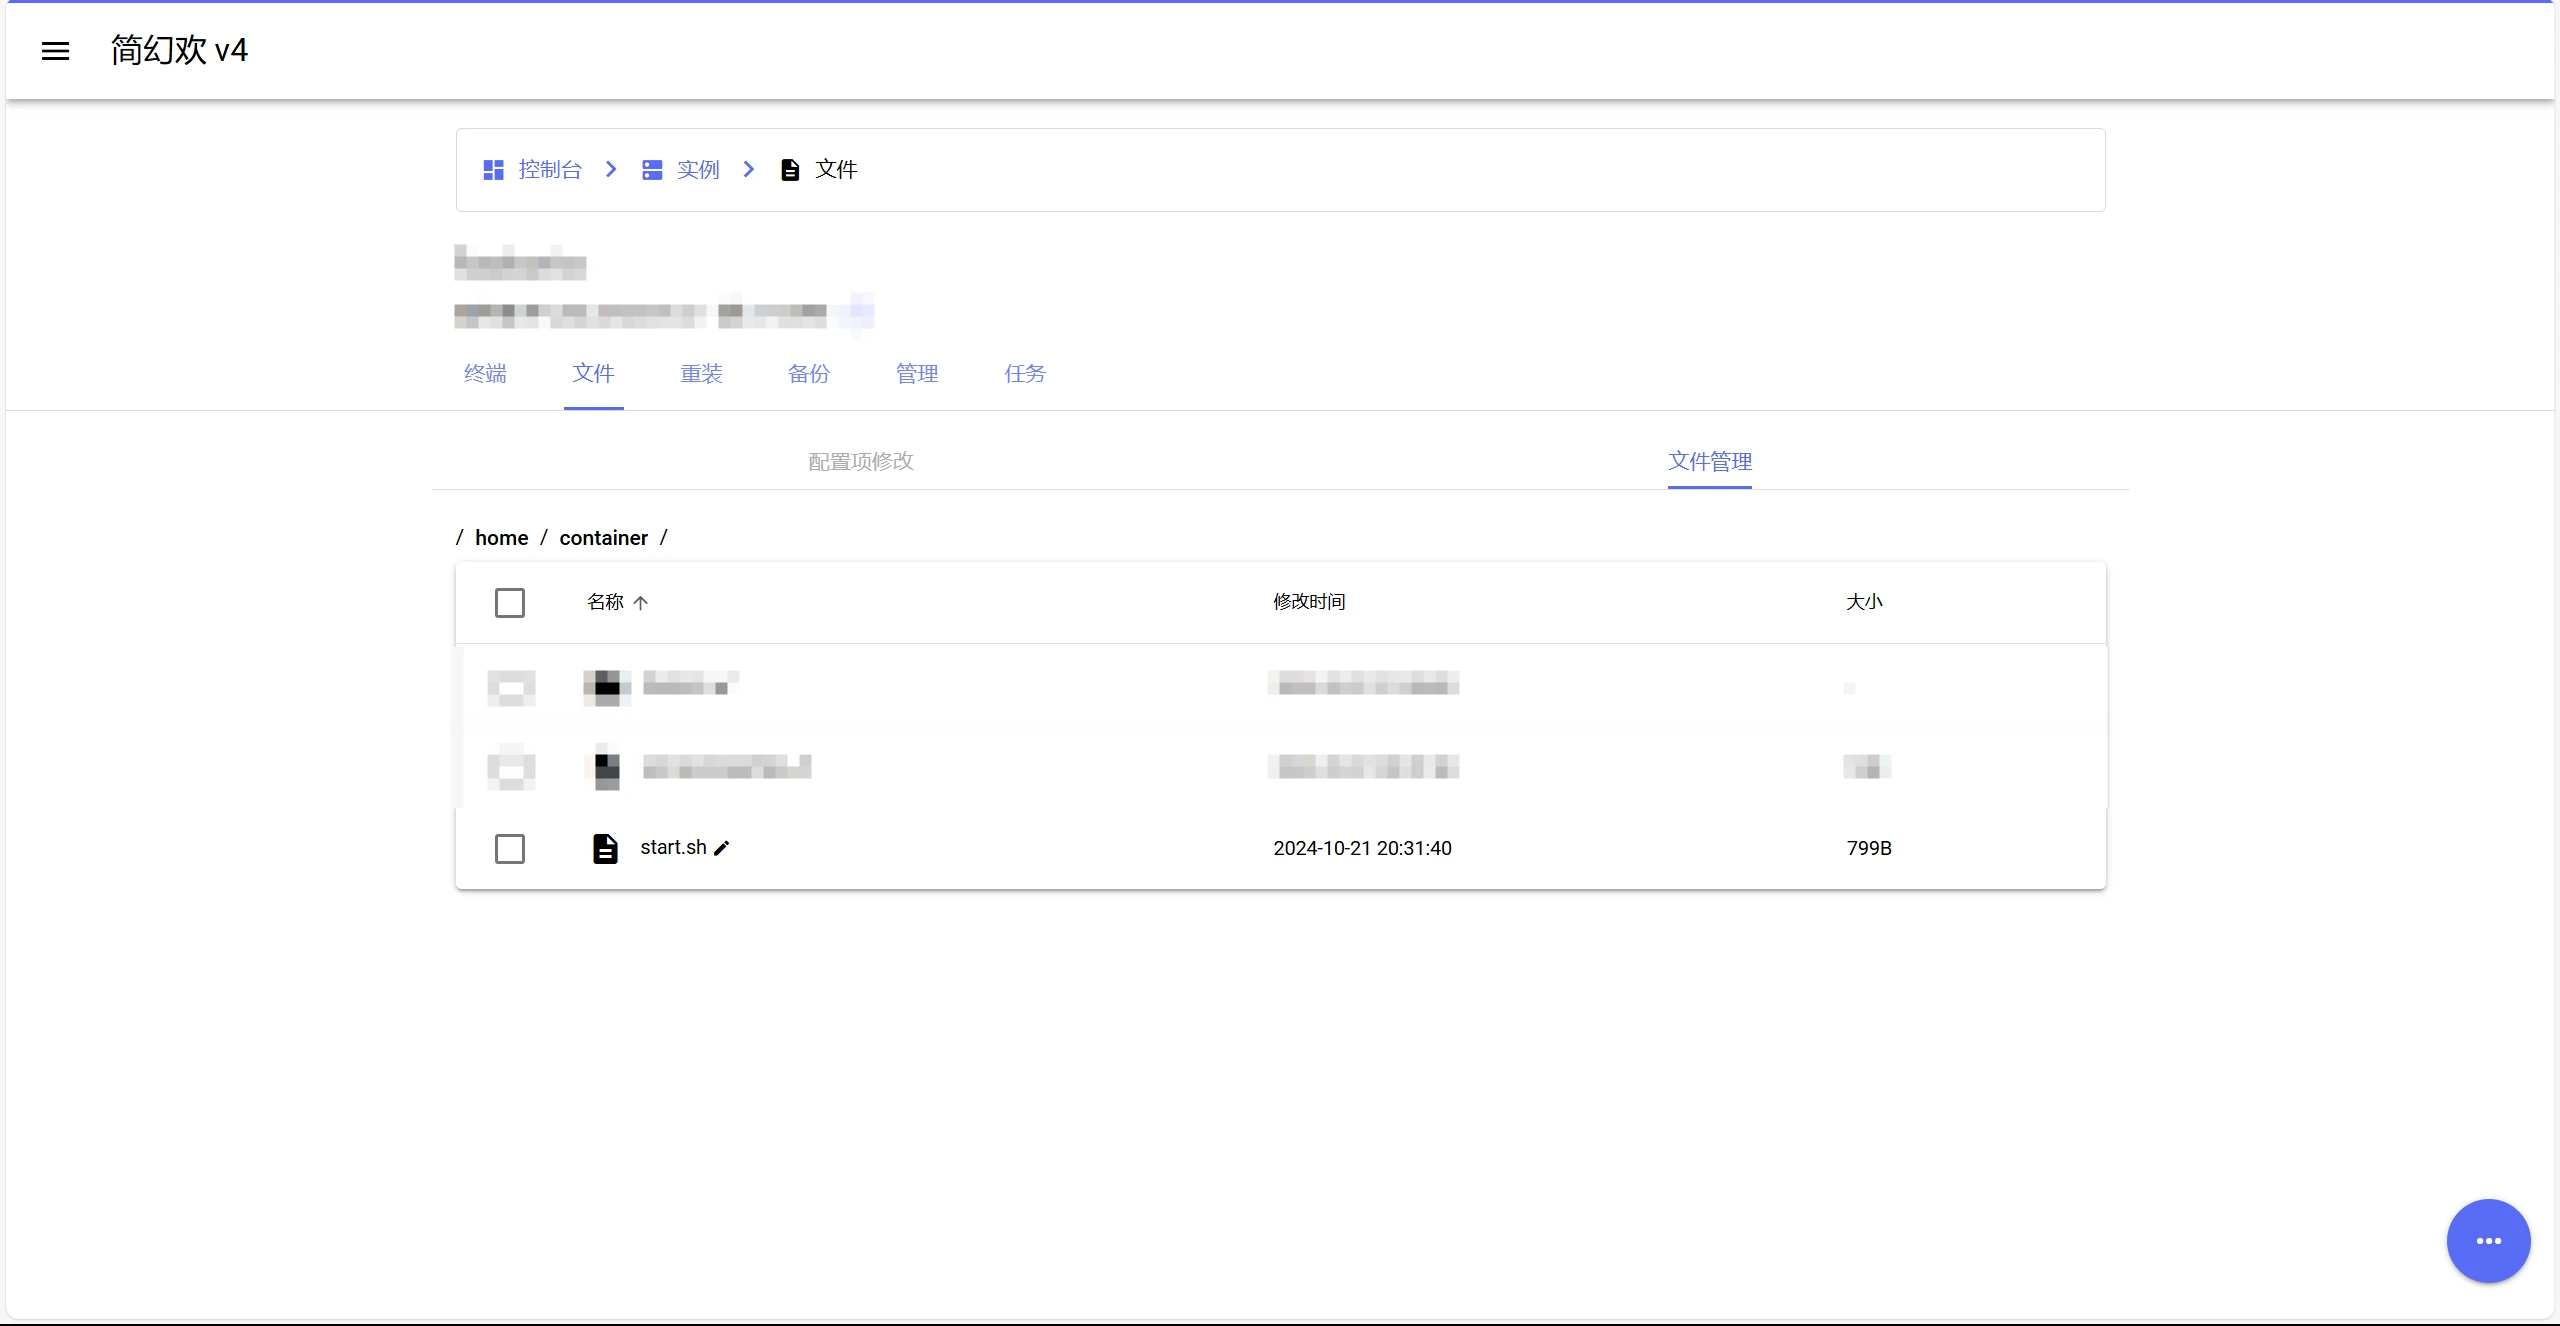Viewport: 2560px width, 1326px height.
Task: Select the 文件管理 sub-tab
Action: (x=1709, y=461)
